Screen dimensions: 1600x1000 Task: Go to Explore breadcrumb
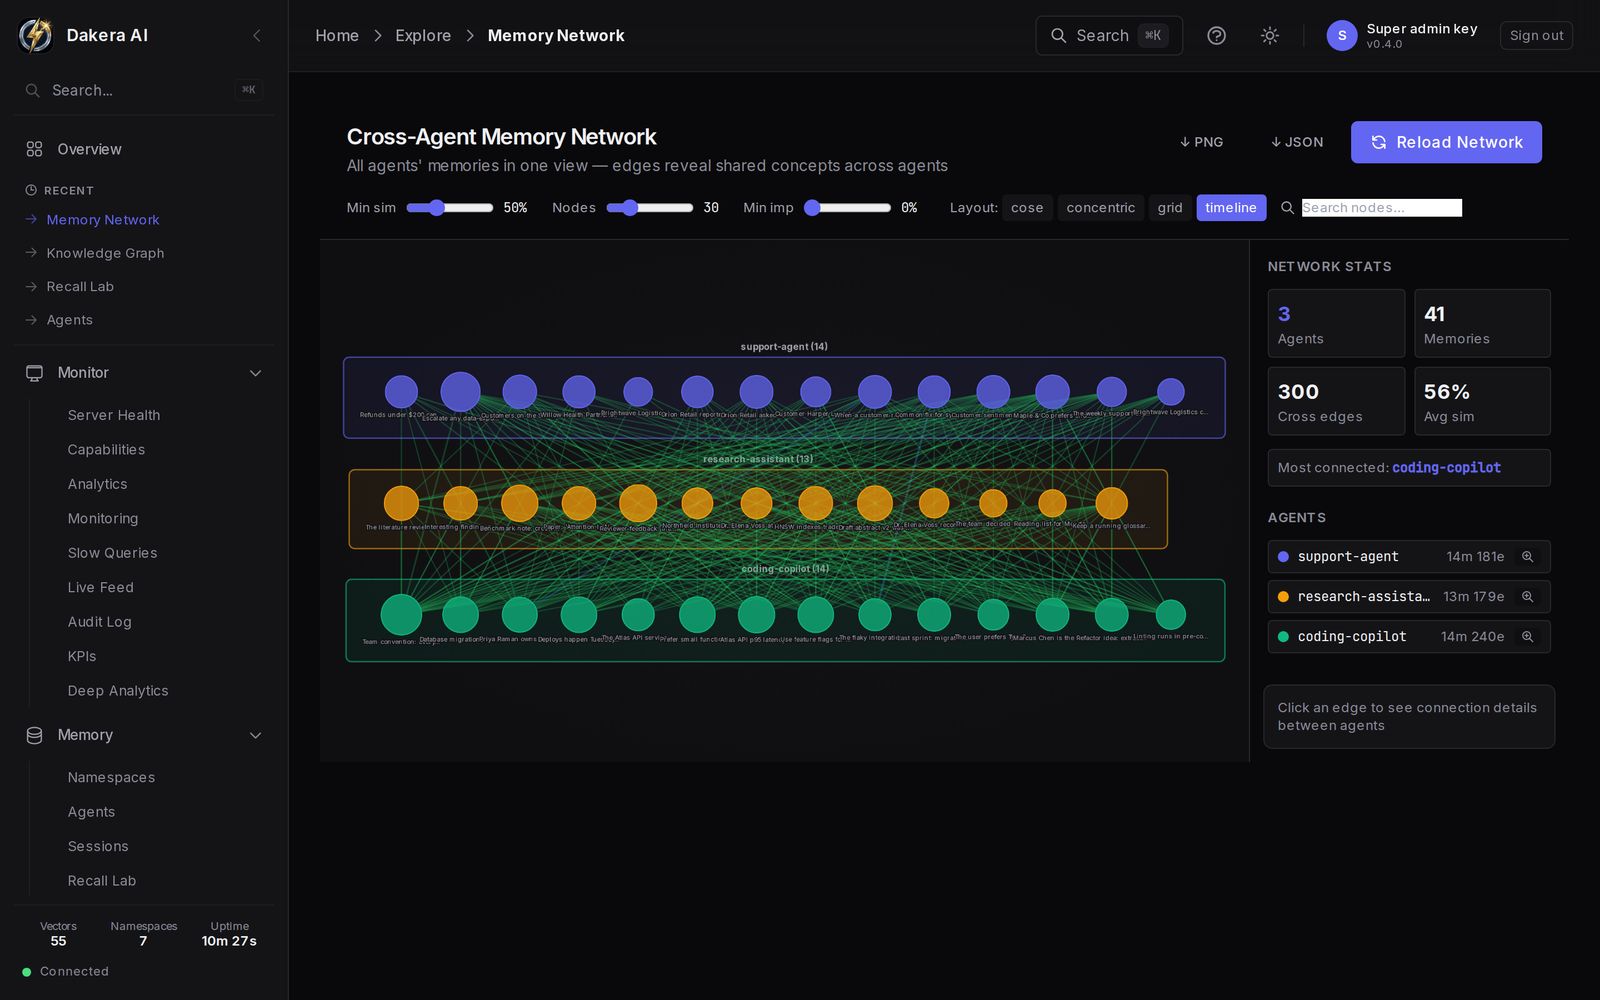pos(423,35)
